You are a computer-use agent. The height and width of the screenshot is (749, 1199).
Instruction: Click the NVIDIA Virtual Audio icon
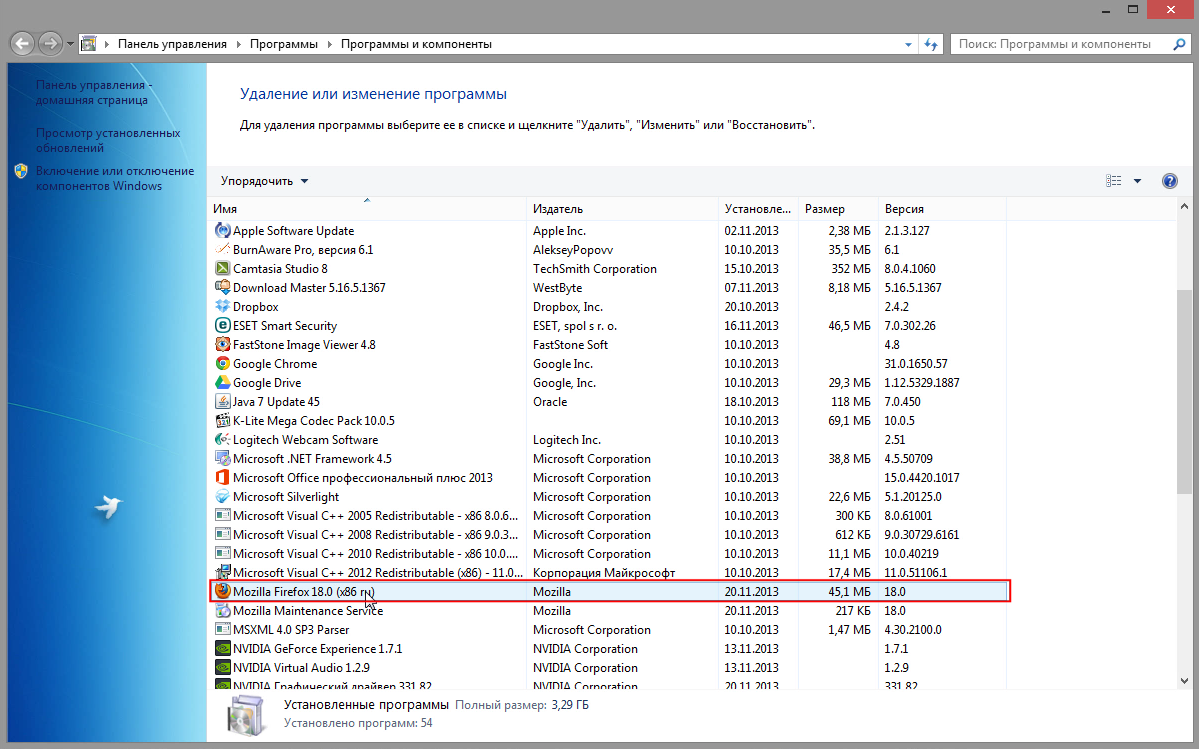[223, 667]
